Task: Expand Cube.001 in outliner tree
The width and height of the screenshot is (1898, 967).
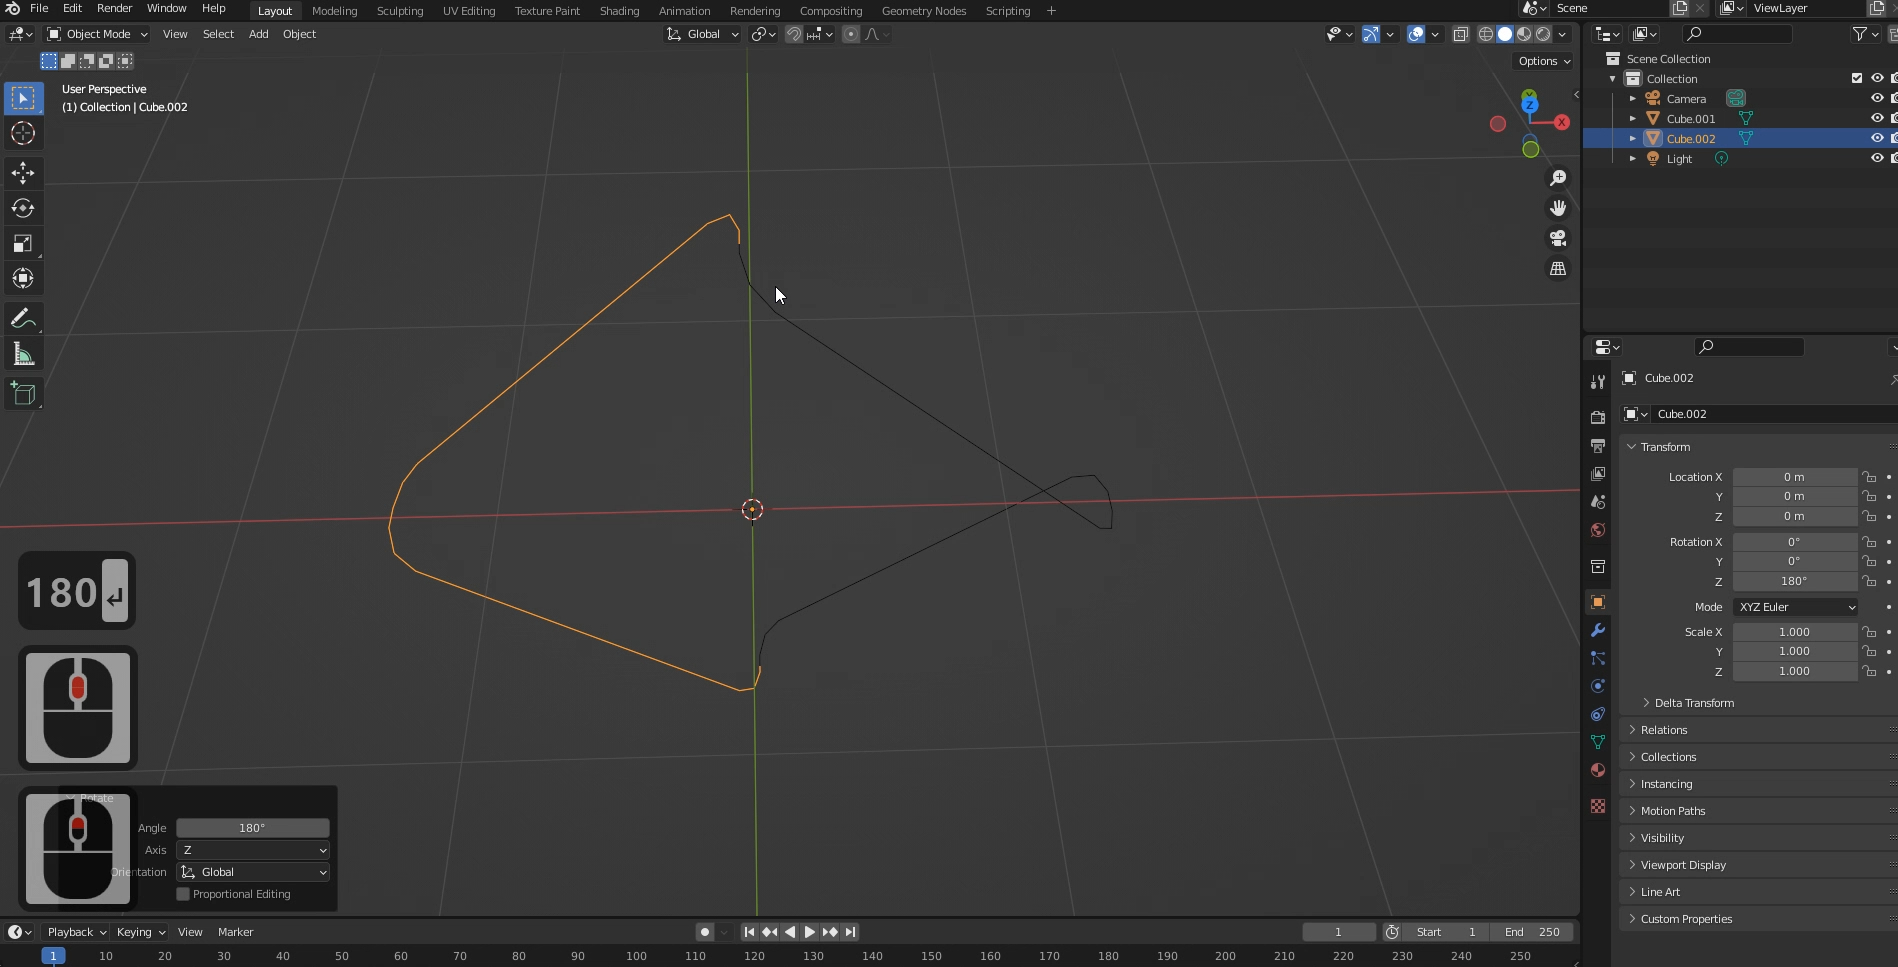Action: (1633, 118)
